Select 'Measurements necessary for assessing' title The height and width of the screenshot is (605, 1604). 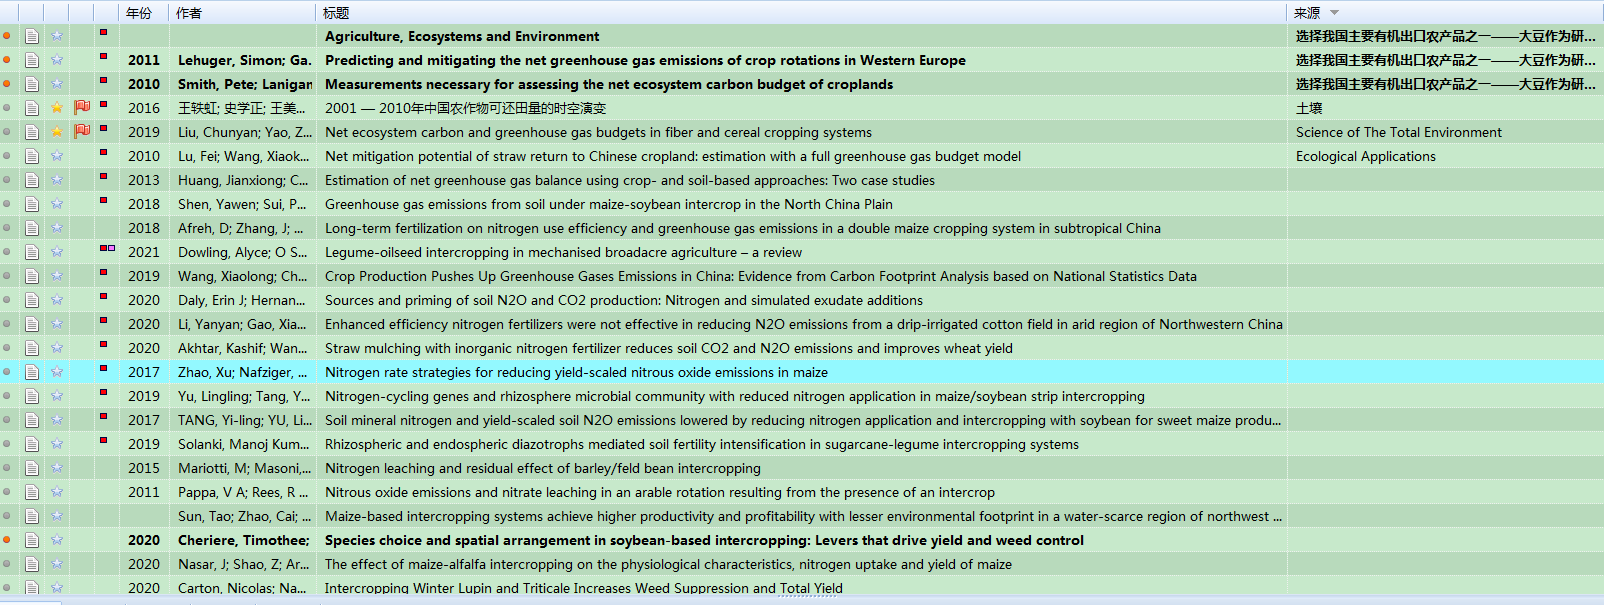(609, 84)
